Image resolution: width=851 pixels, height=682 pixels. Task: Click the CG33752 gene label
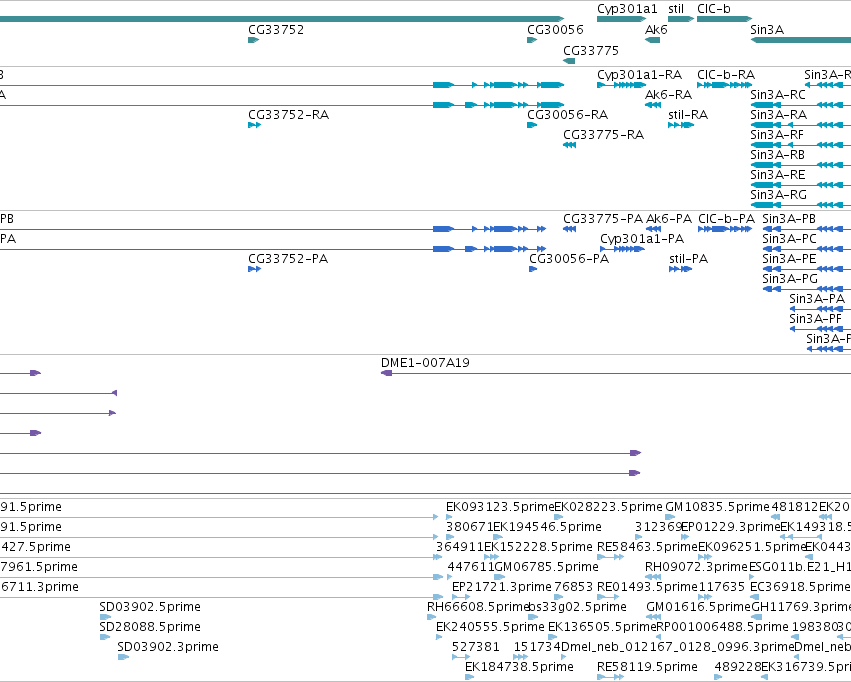pyautogui.click(x=276, y=29)
